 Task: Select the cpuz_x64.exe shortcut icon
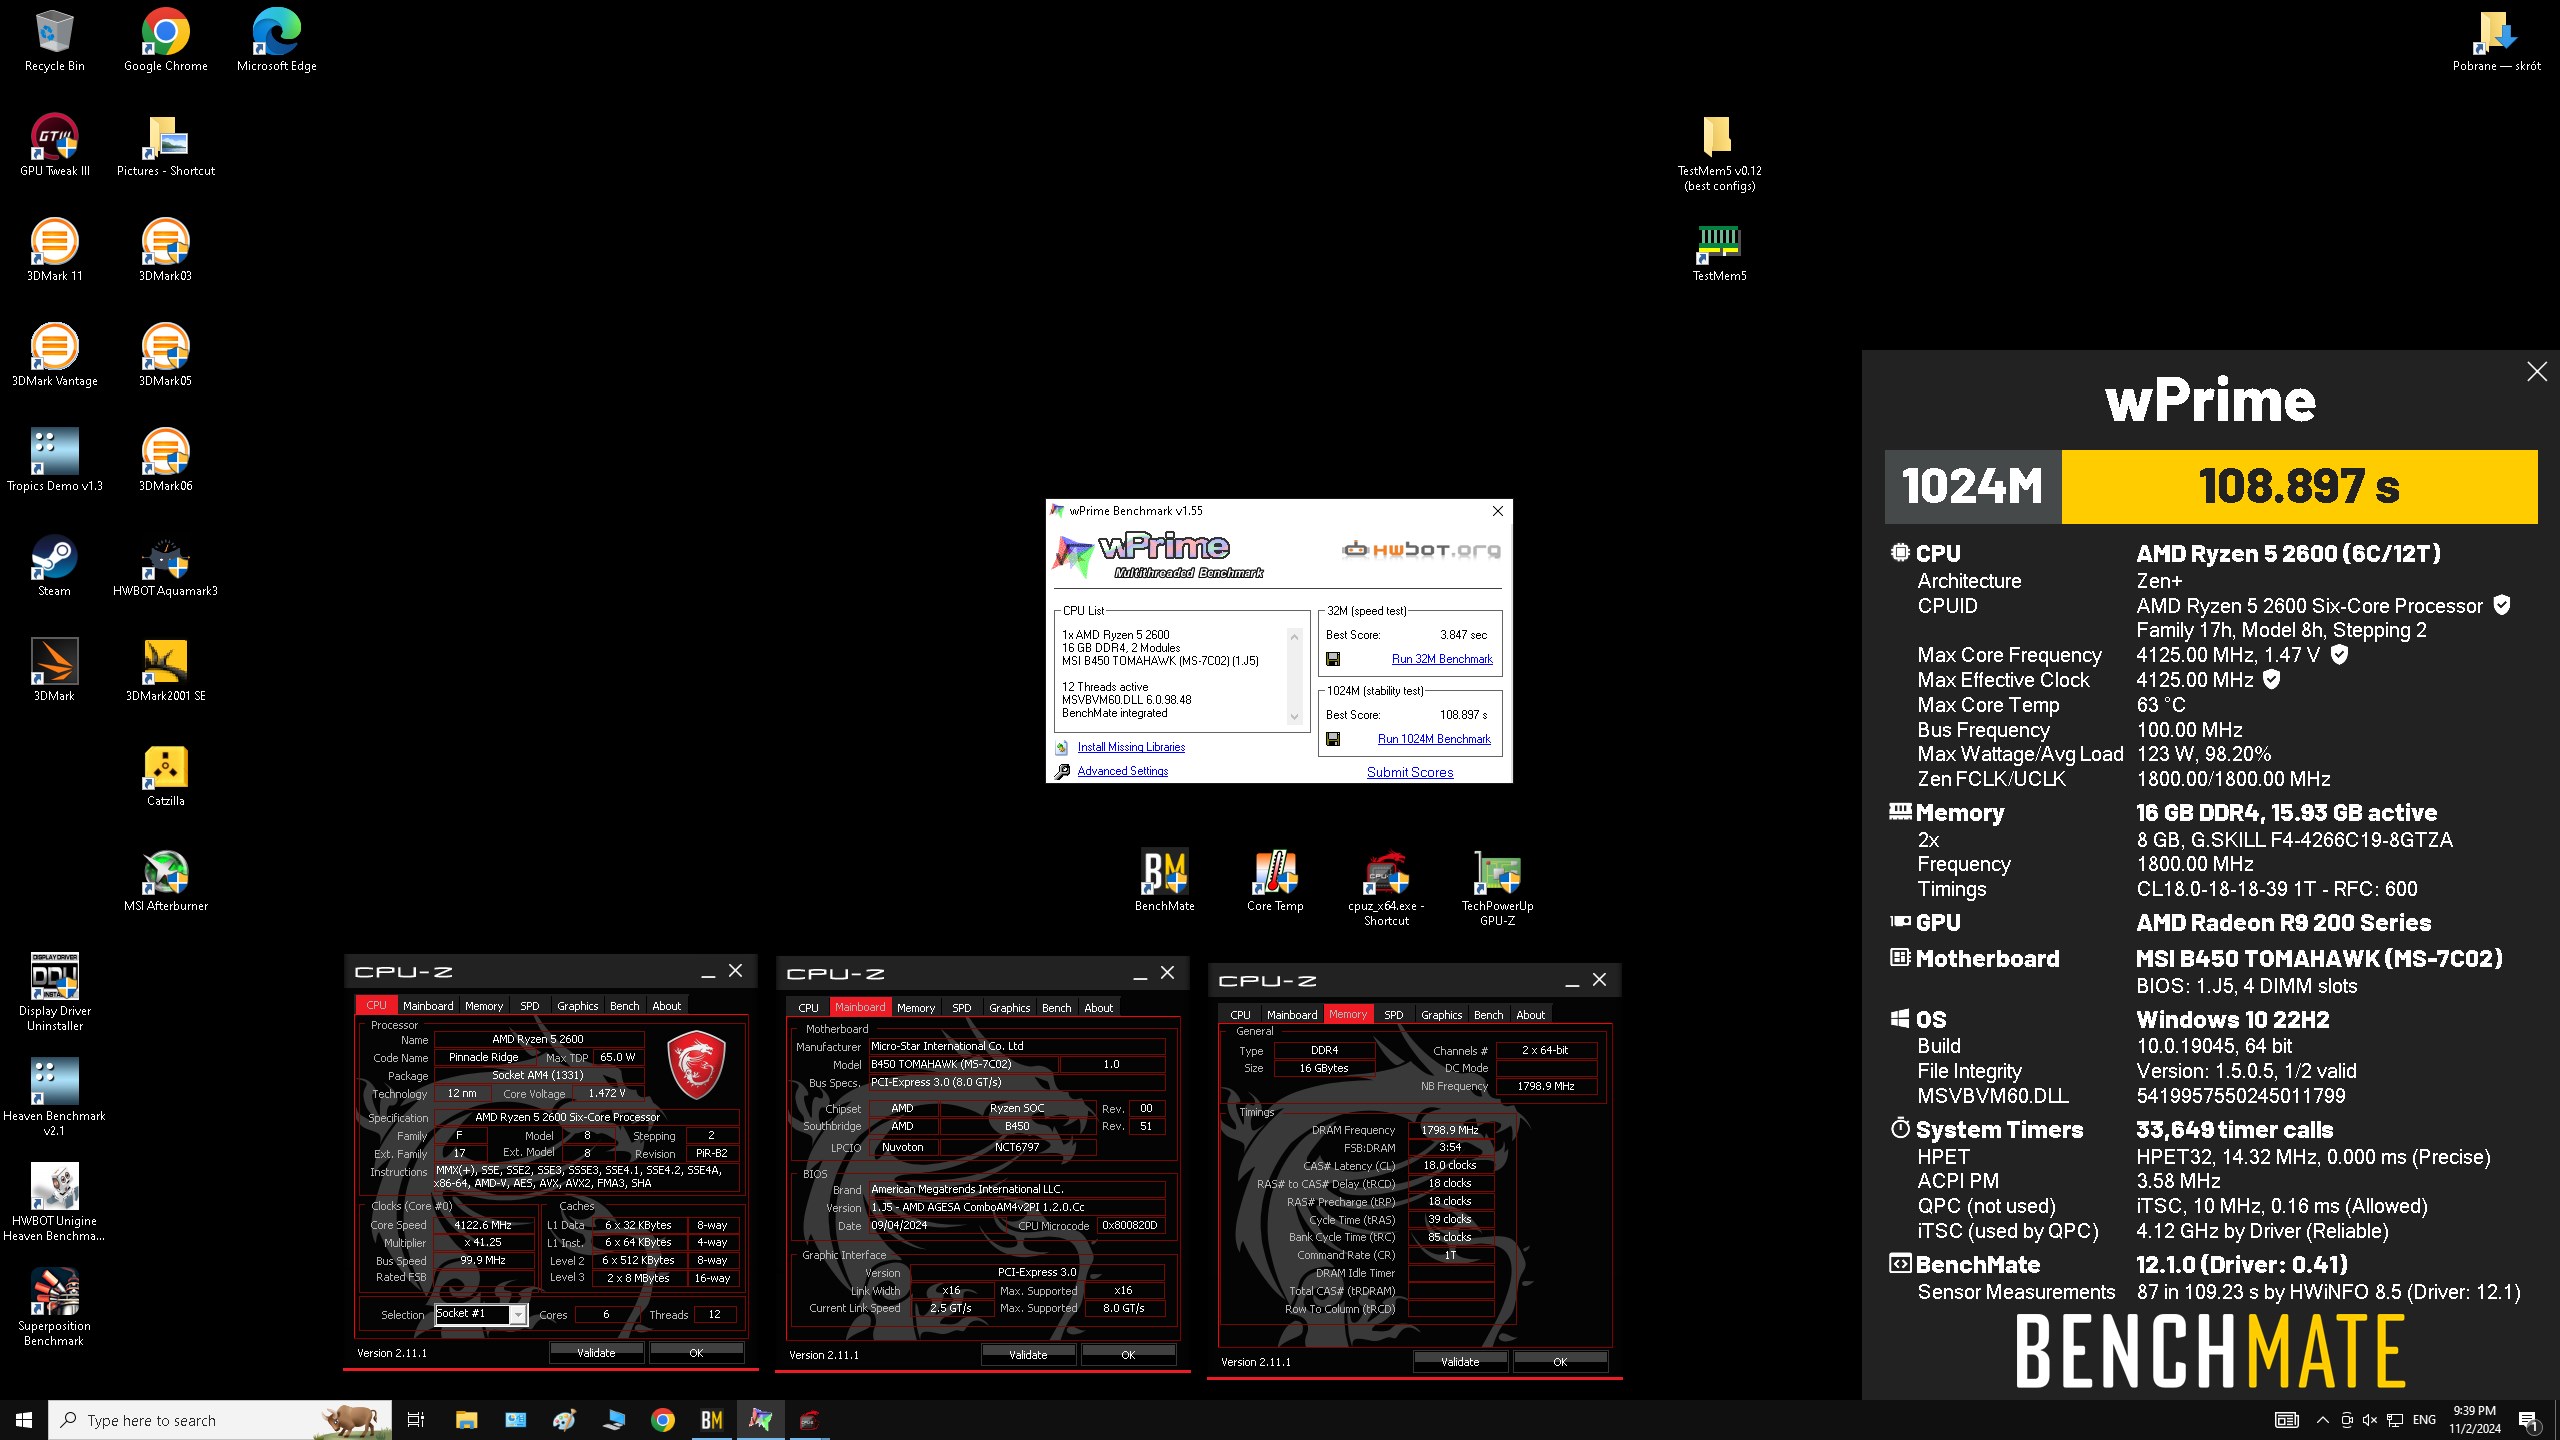(x=1386, y=888)
